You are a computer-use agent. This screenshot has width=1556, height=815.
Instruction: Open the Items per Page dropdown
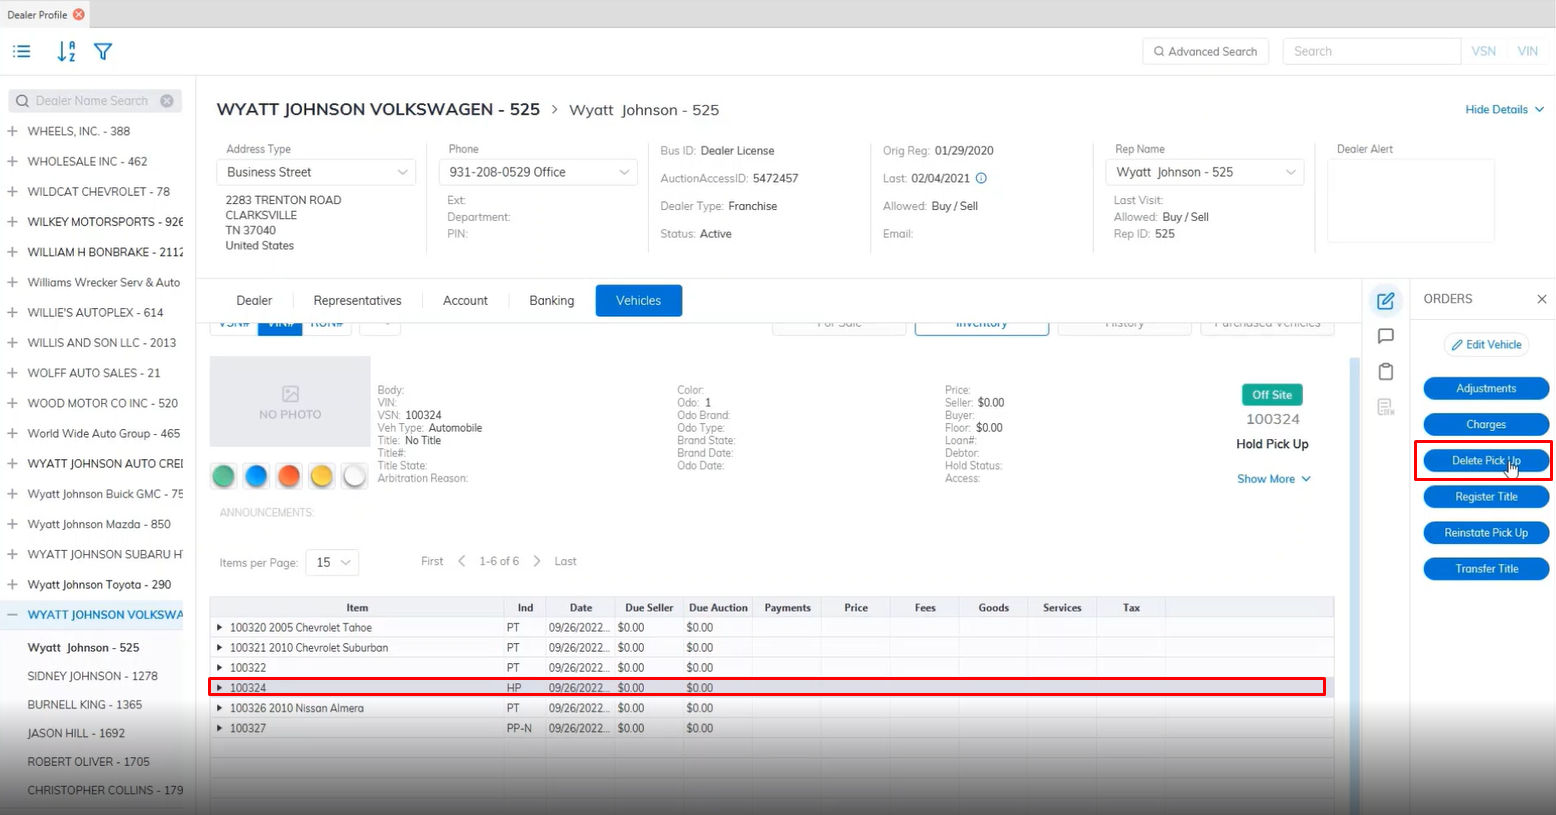[332, 562]
